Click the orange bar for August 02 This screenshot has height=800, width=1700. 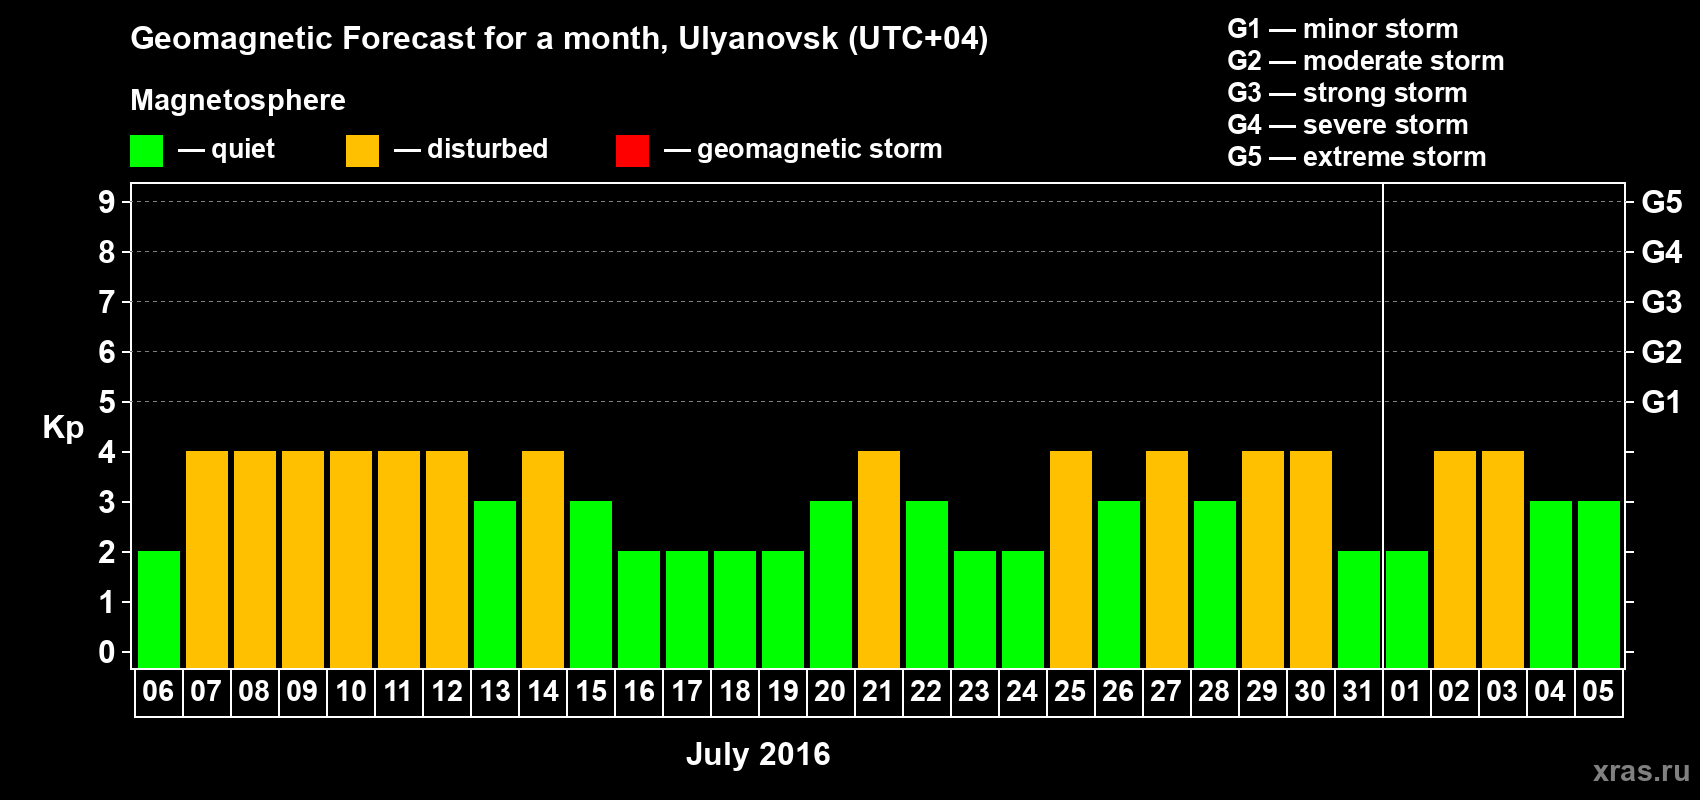(1455, 559)
